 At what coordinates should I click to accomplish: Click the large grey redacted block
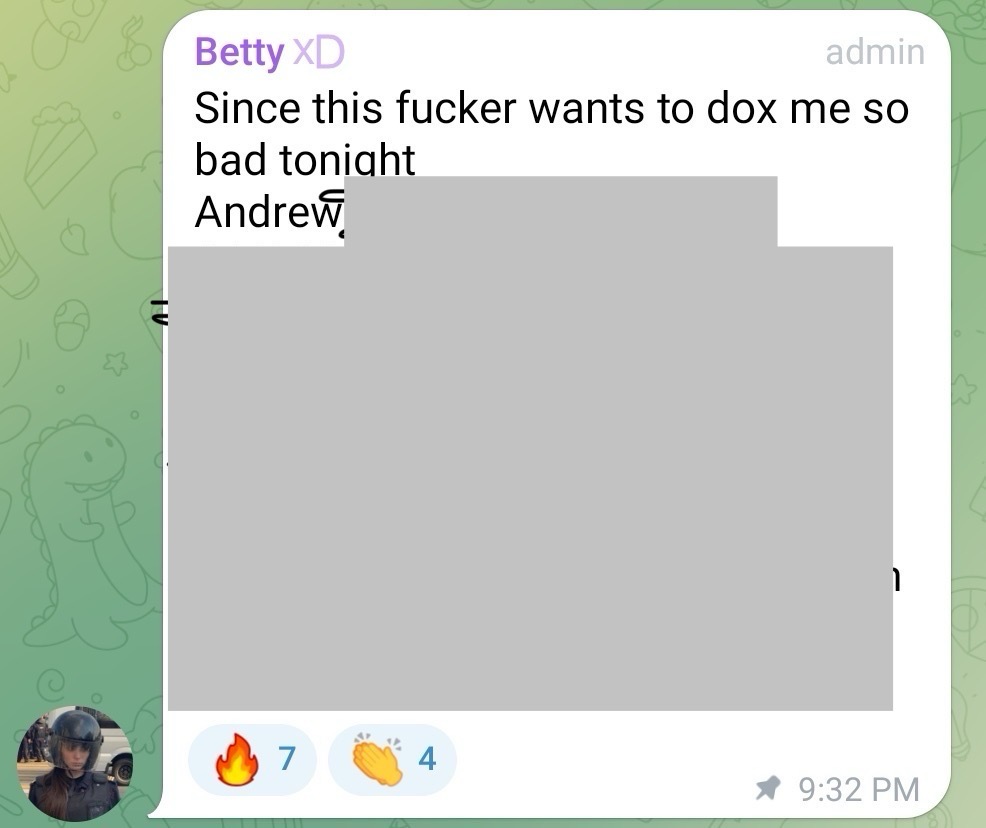pyautogui.click(x=530, y=478)
